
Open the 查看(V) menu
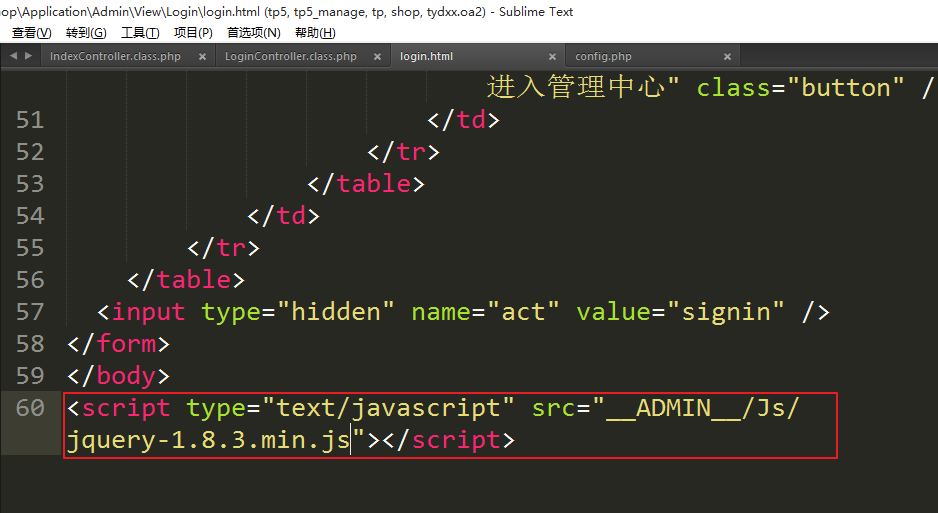31,33
